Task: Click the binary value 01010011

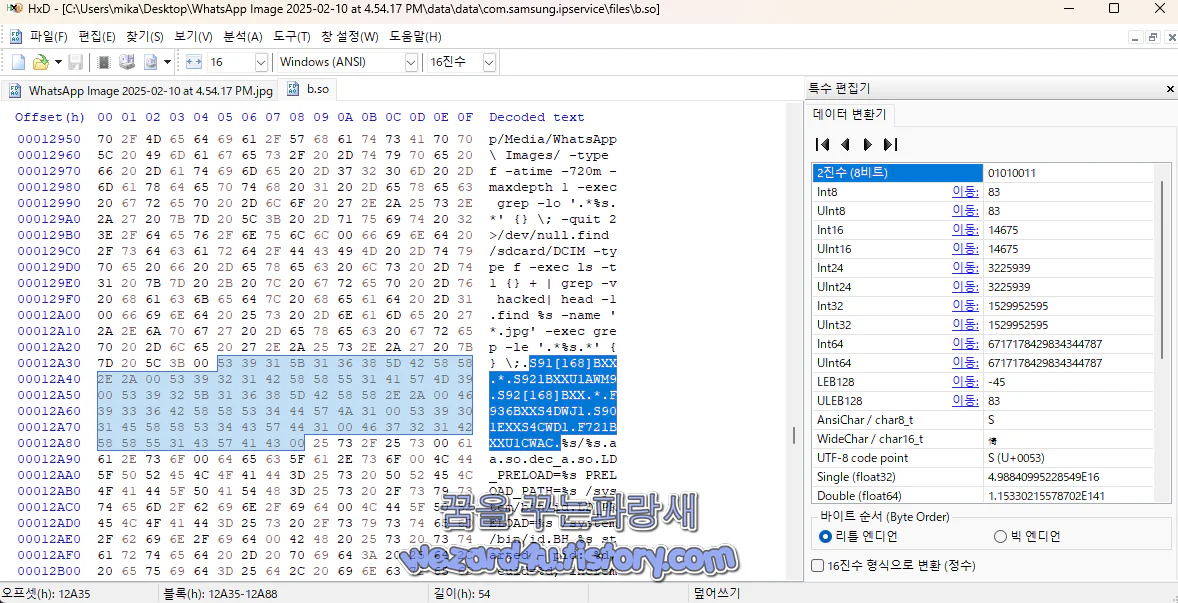Action: (1012, 173)
